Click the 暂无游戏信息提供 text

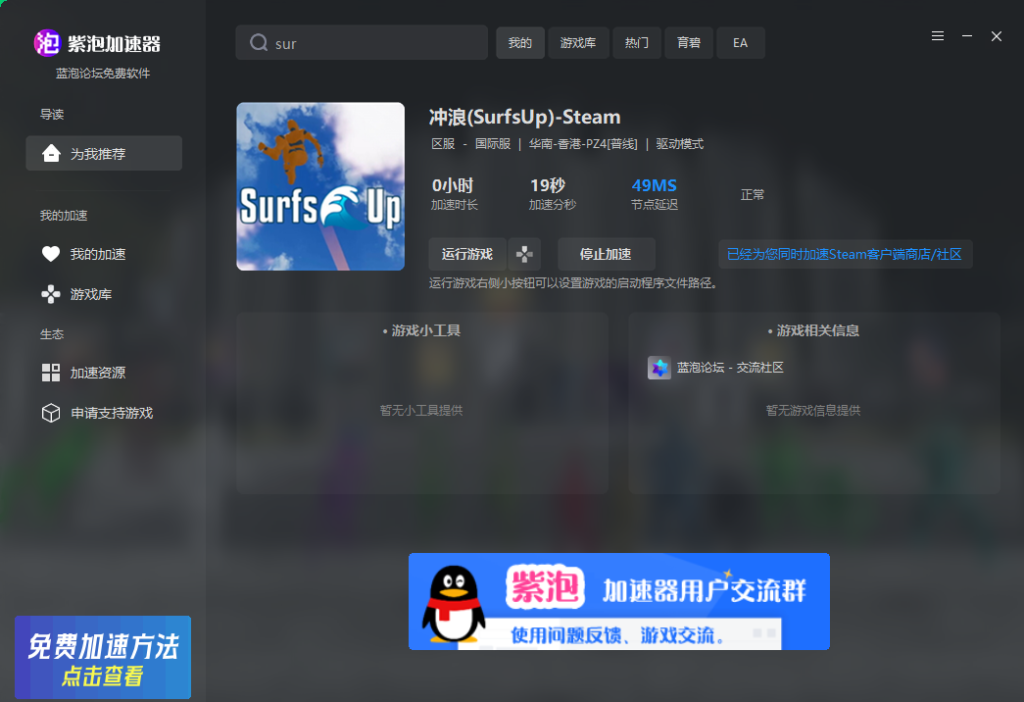coord(813,410)
